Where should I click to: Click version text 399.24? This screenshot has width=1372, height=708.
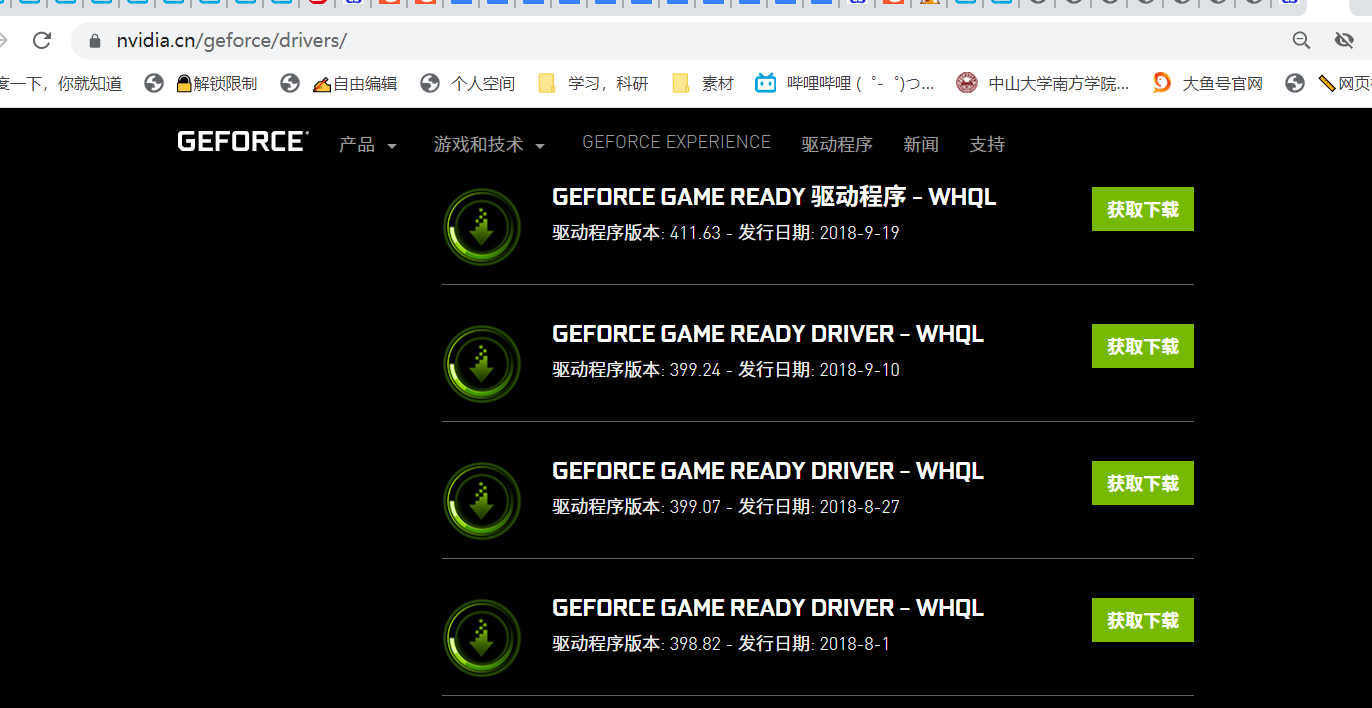click(x=695, y=370)
